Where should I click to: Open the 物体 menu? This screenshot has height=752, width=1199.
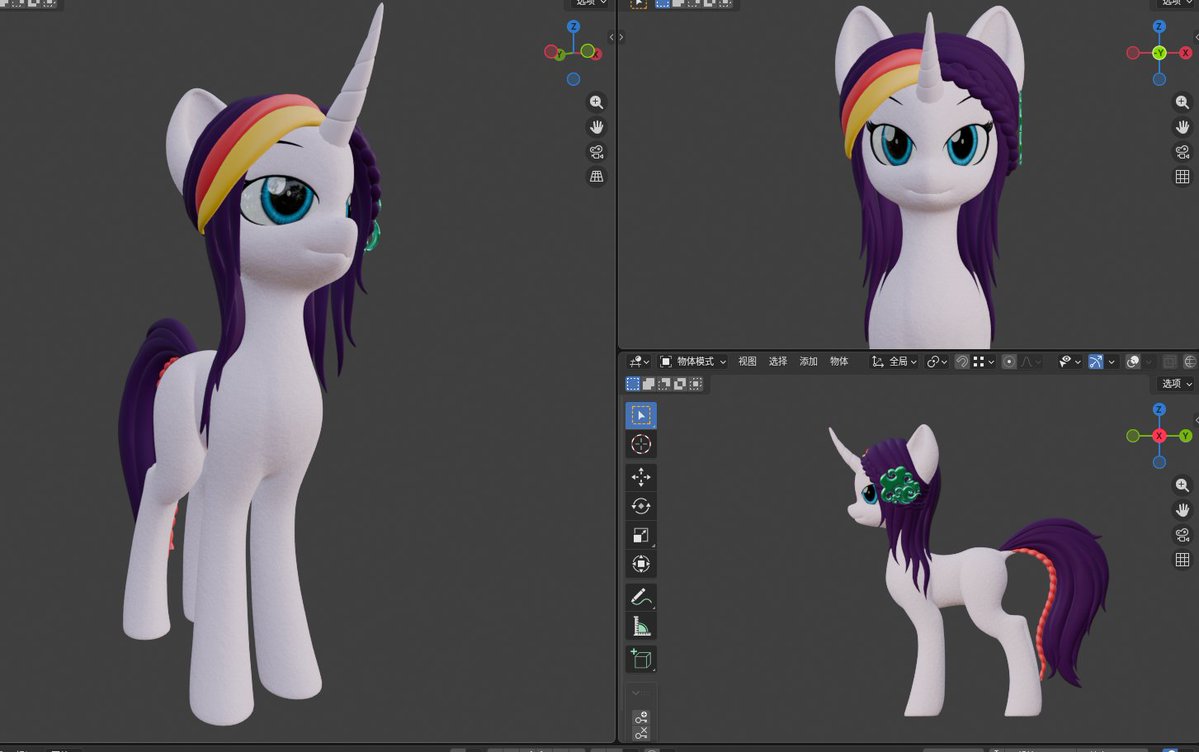pos(839,362)
